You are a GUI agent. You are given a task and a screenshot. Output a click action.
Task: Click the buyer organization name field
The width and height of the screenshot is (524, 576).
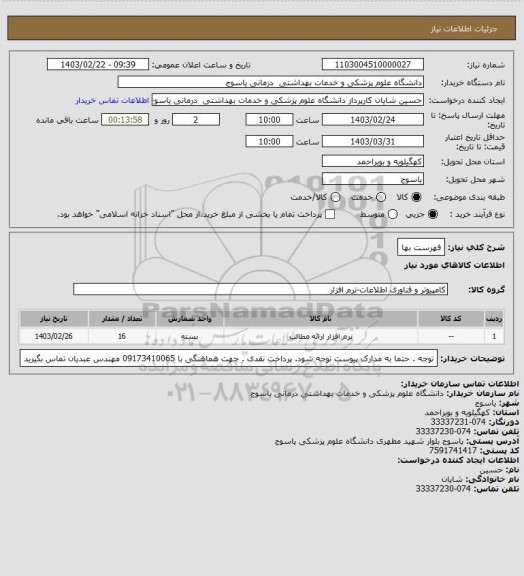click(270, 82)
